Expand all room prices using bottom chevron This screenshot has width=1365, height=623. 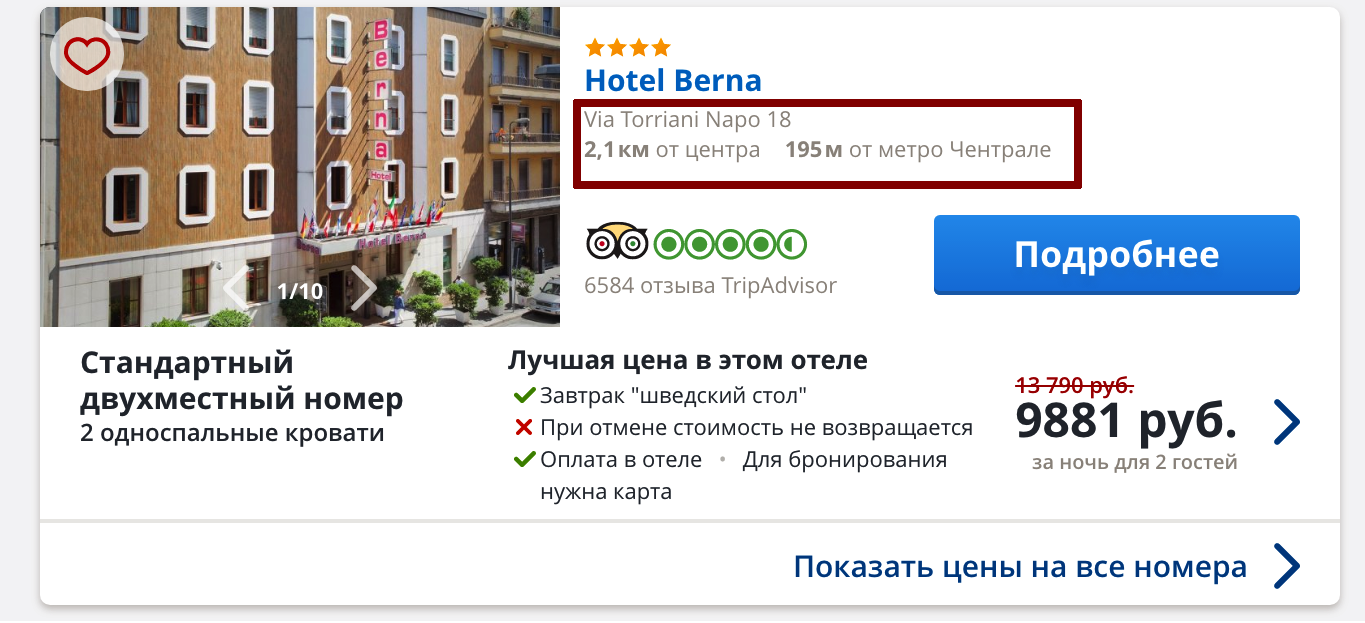pos(1287,567)
